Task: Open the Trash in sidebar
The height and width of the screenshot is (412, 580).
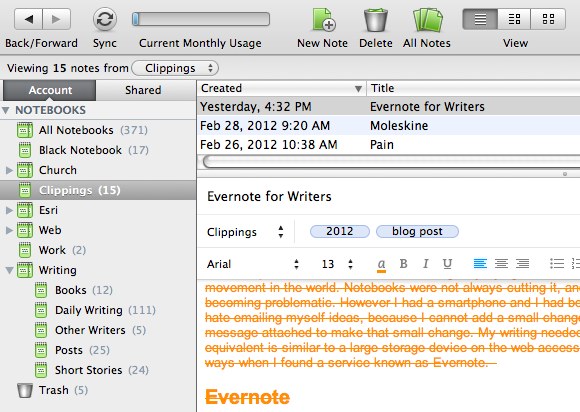Action: point(52,390)
